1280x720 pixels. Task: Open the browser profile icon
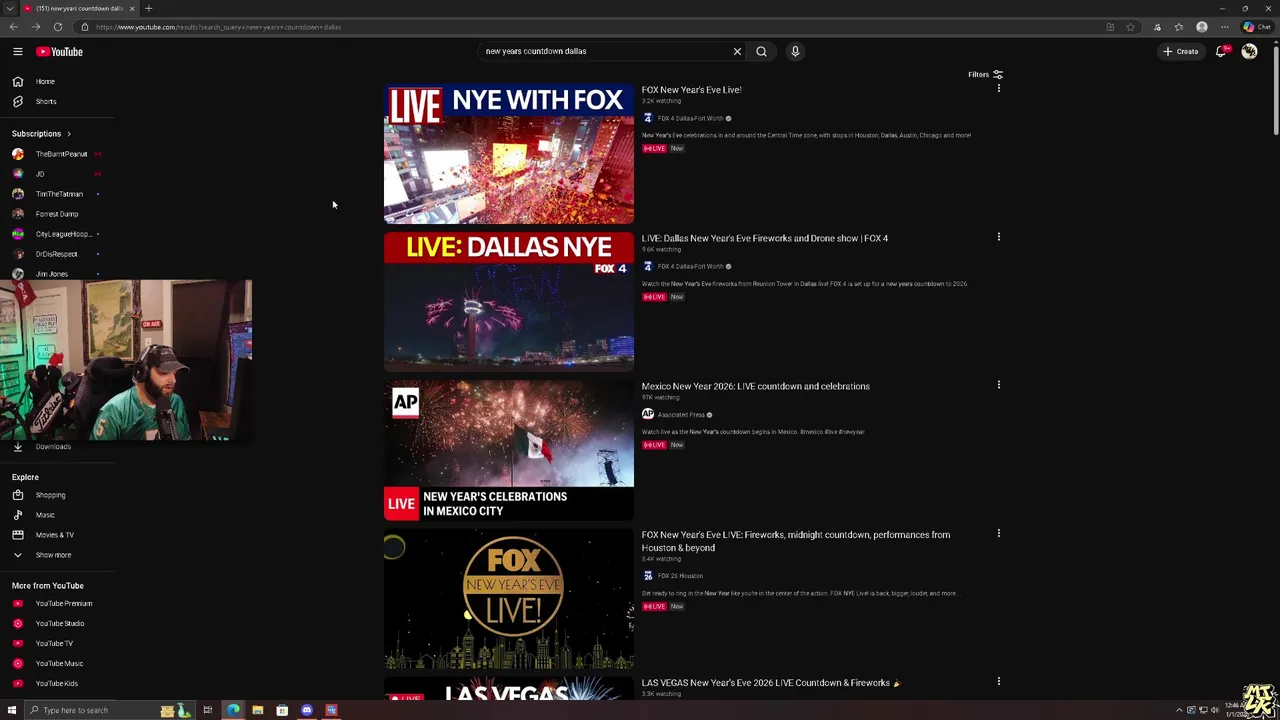(1202, 27)
